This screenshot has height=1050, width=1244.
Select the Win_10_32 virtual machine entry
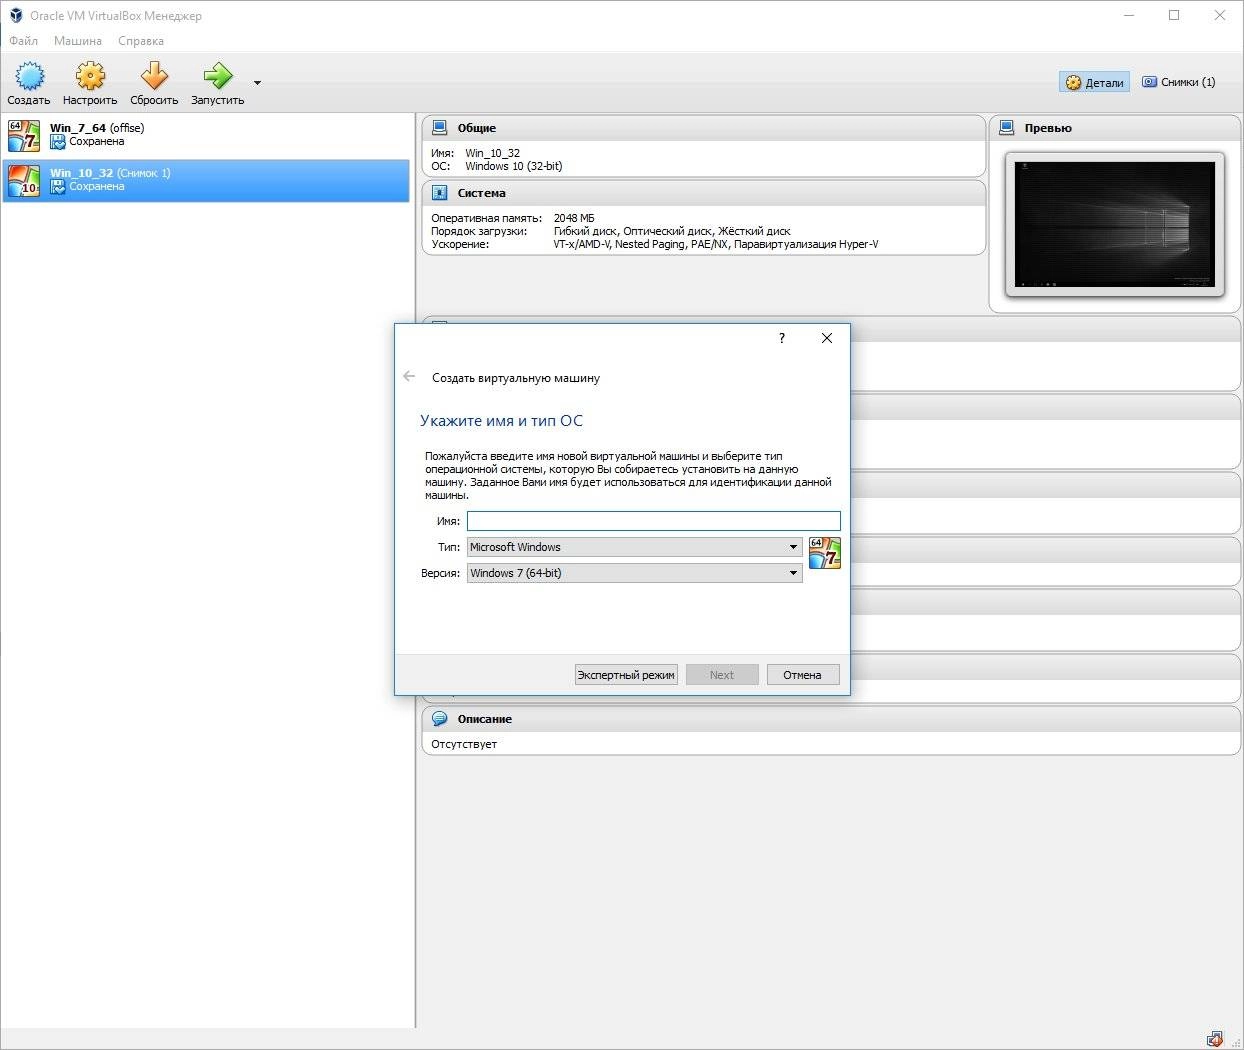tap(206, 180)
